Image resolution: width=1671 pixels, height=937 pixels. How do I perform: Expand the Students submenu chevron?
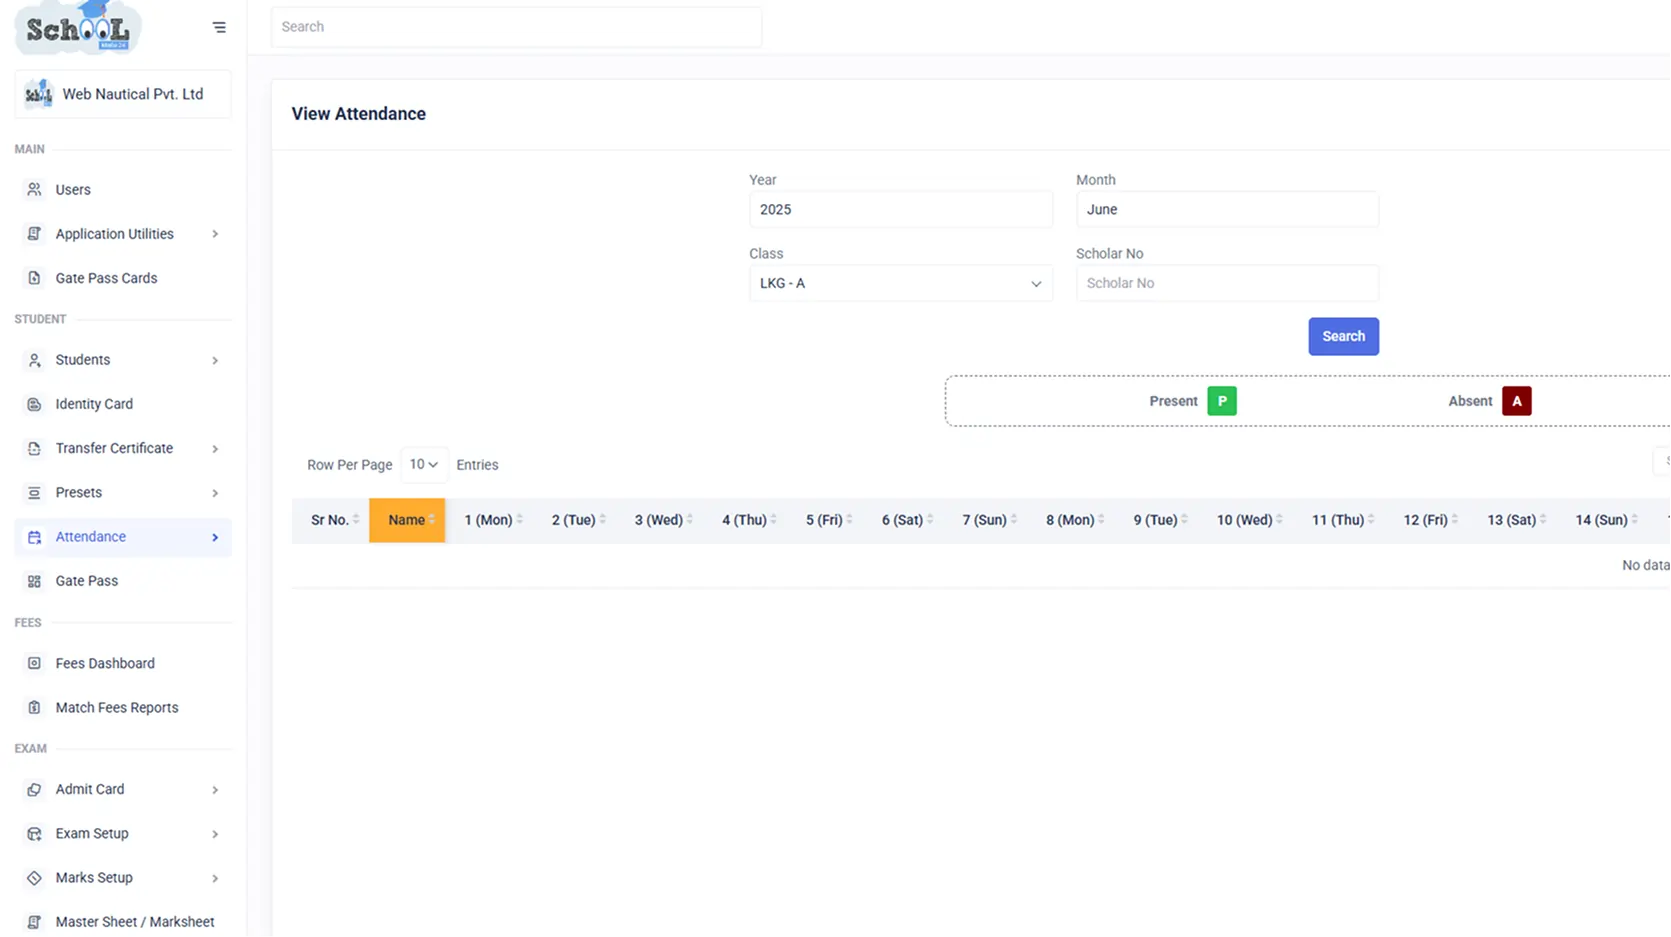click(215, 360)
